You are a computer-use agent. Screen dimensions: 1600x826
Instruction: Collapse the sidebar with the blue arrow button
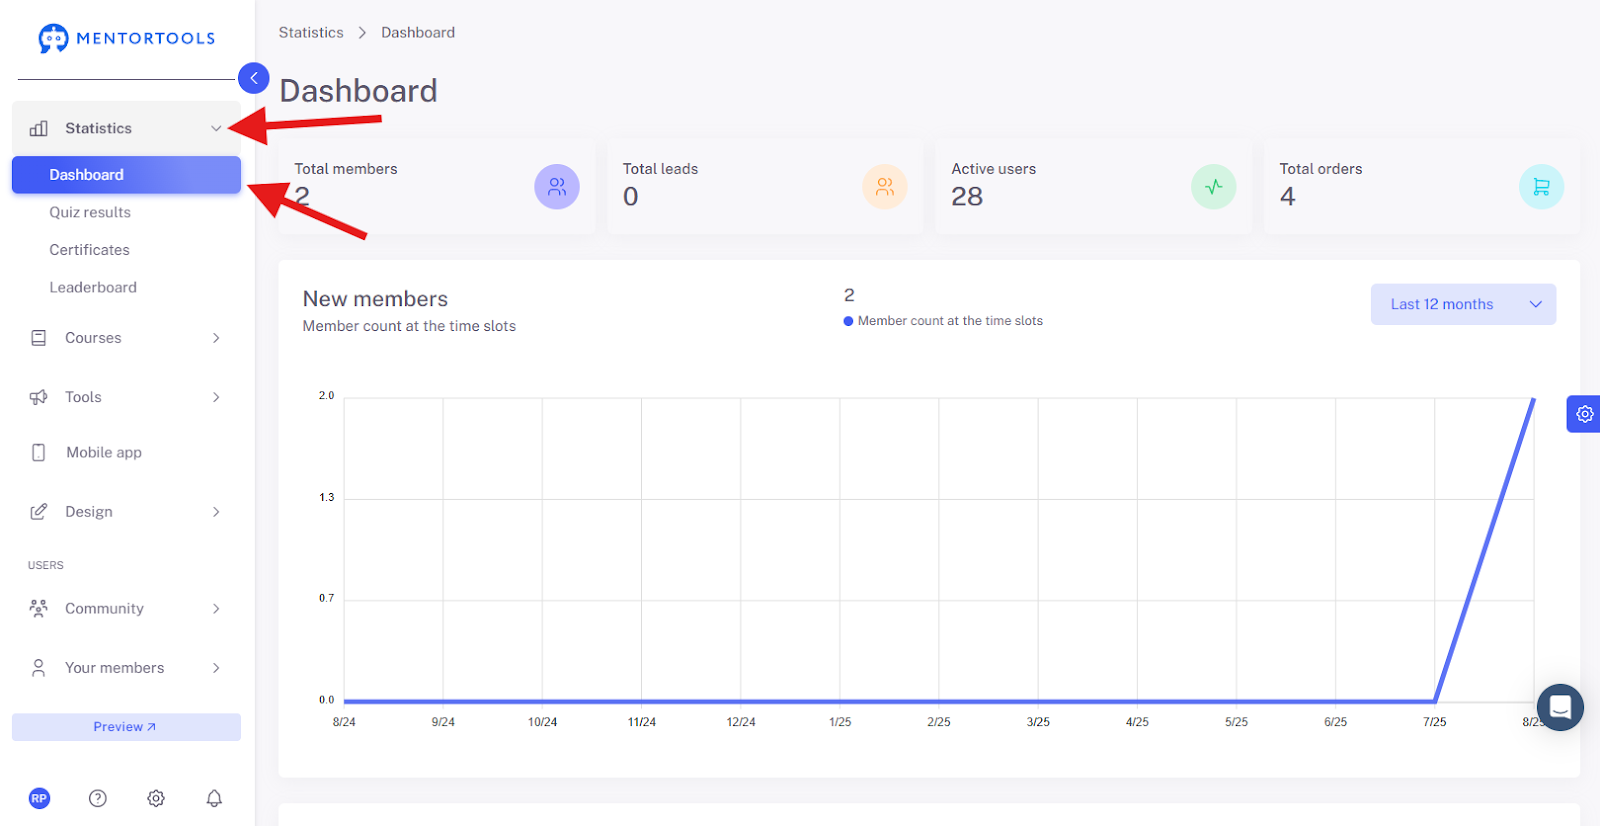pos(254,78)
